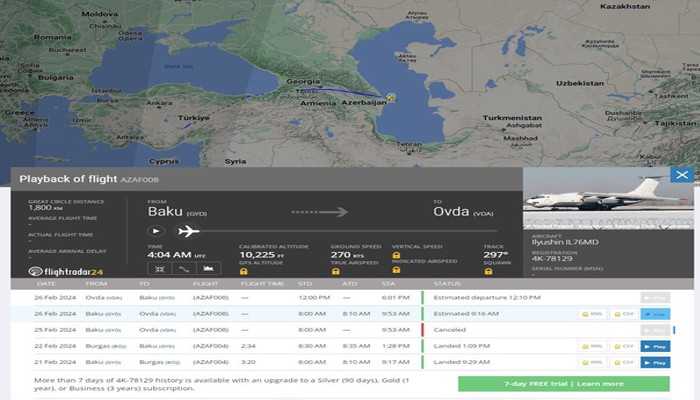
Task: Open the Burgas link in 22 Feb row
Action: pos(96,346)
